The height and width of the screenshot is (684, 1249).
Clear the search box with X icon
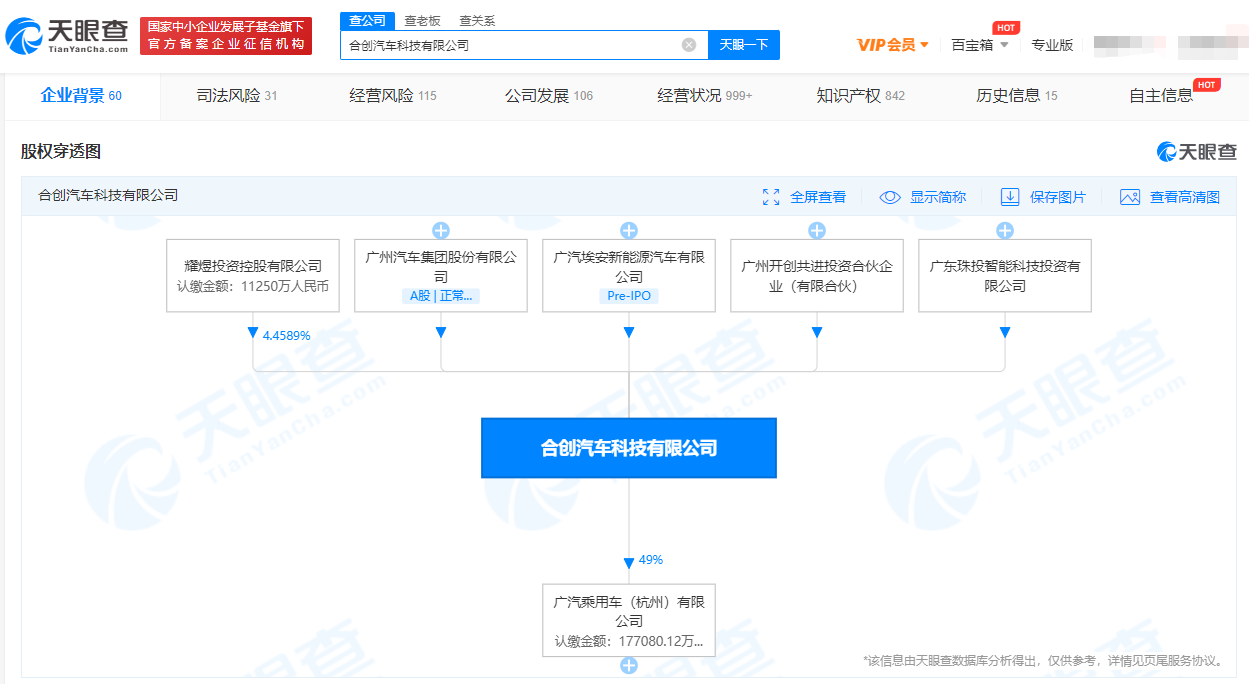689,45
